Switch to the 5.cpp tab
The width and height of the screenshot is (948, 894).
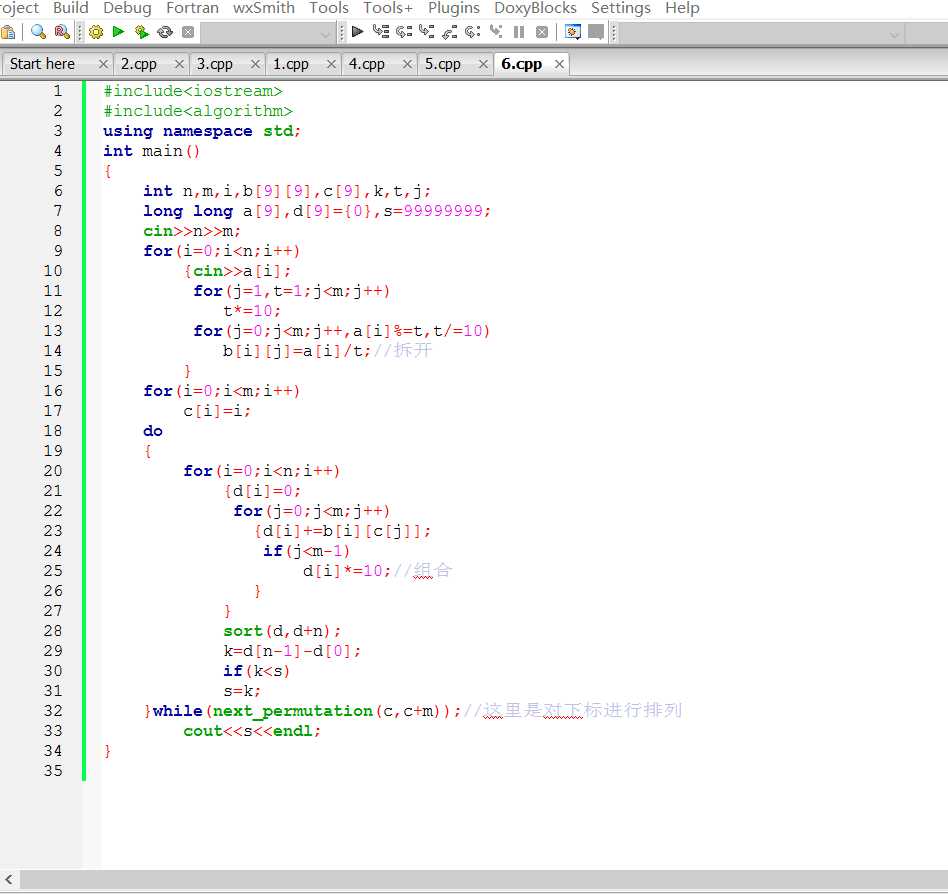443,64
